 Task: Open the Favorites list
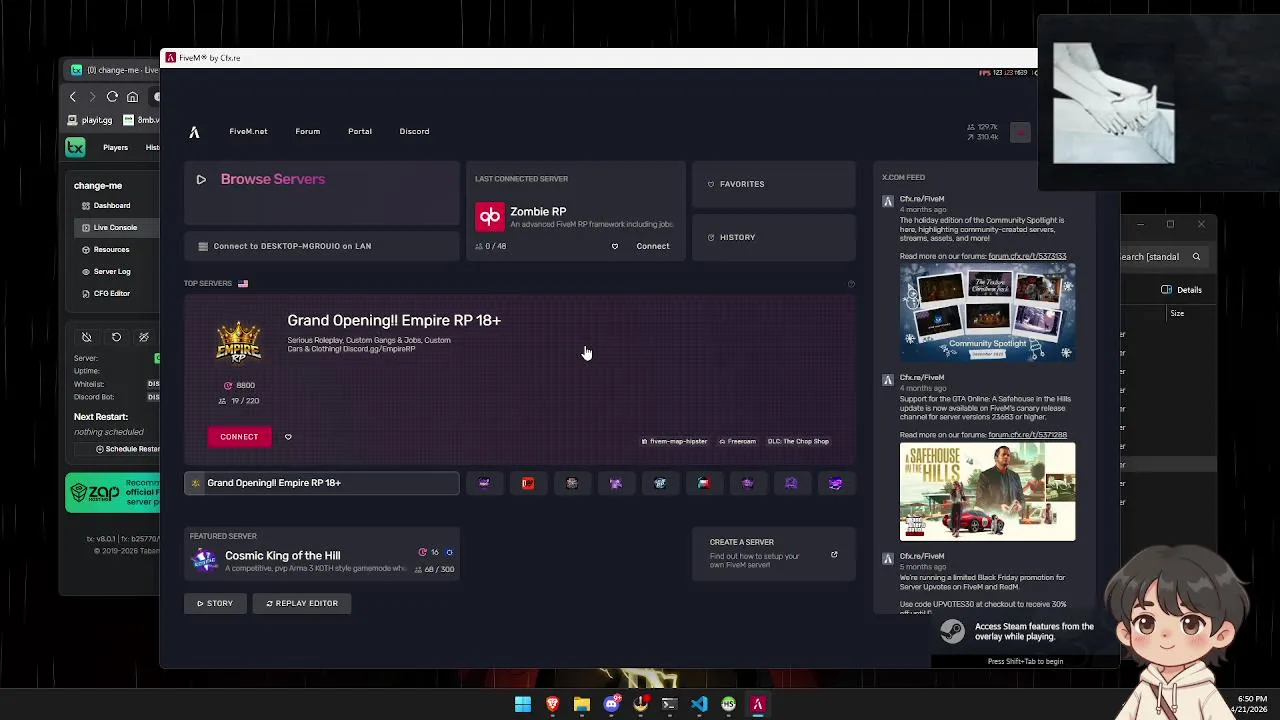click(x=774, y=184)
